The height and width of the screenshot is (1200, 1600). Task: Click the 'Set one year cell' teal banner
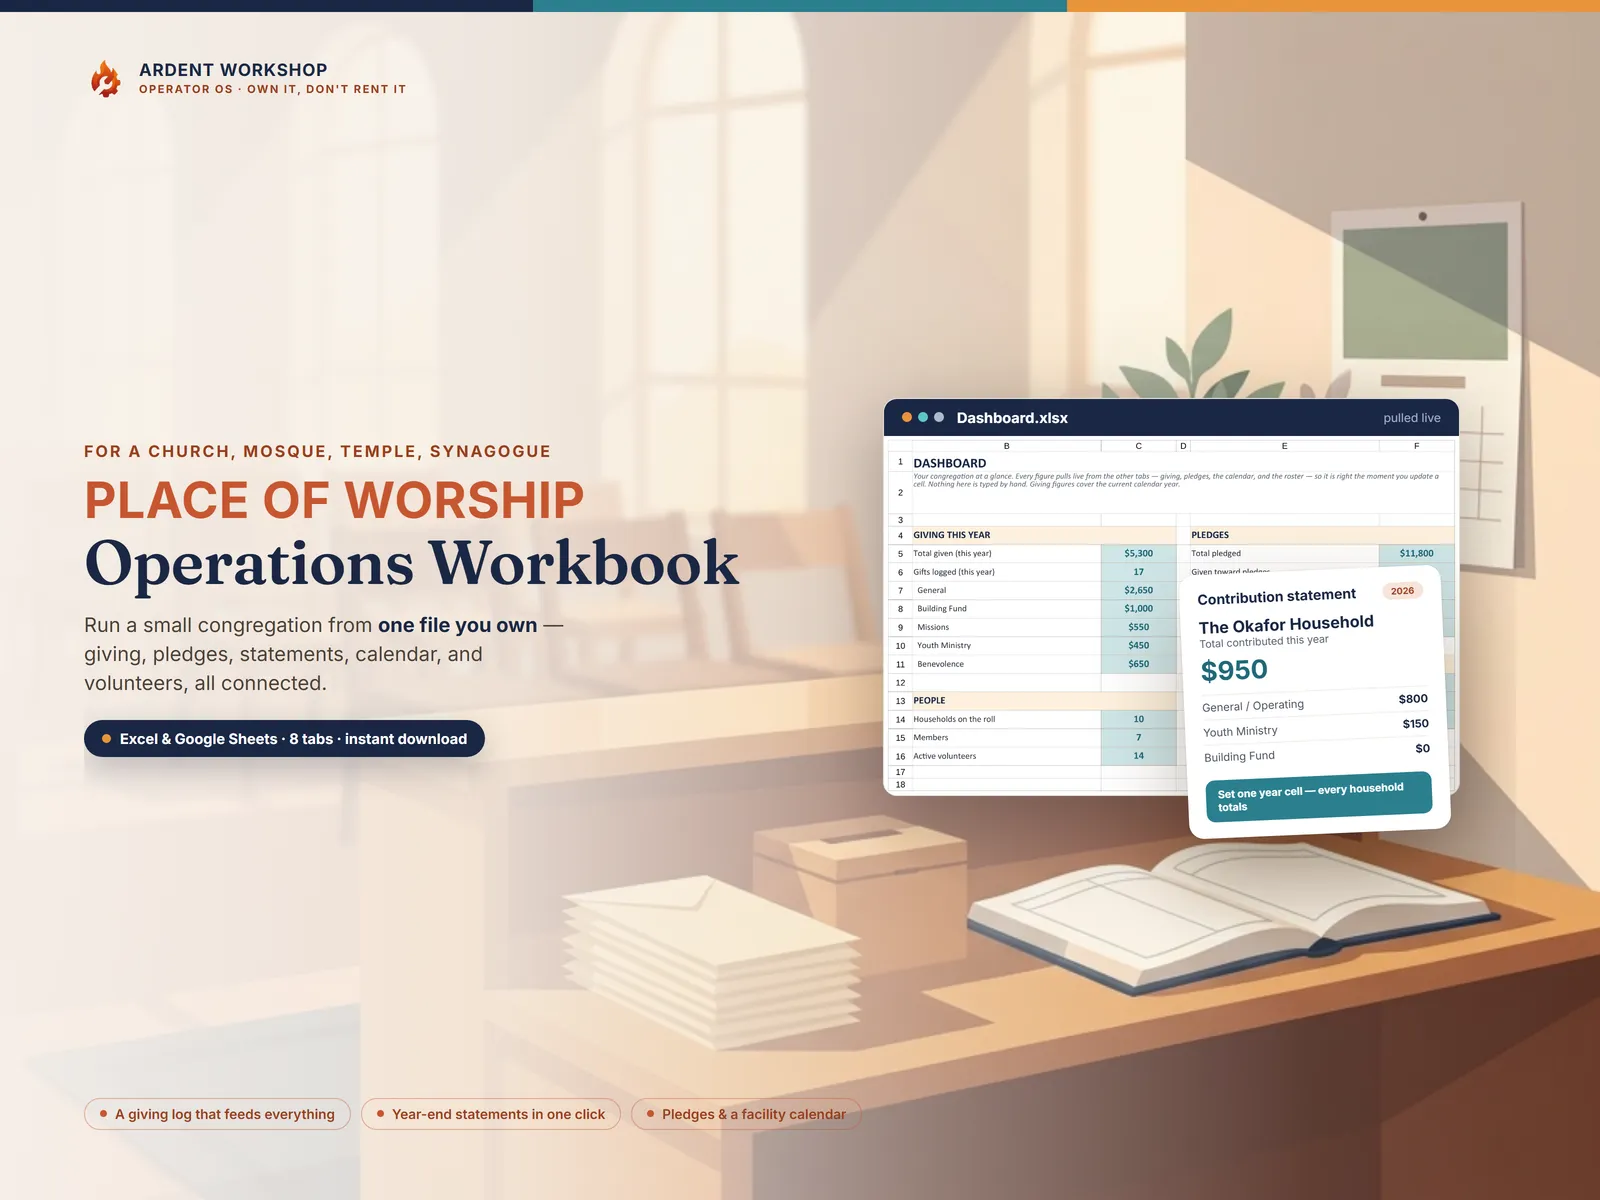tap(1319, 797)
